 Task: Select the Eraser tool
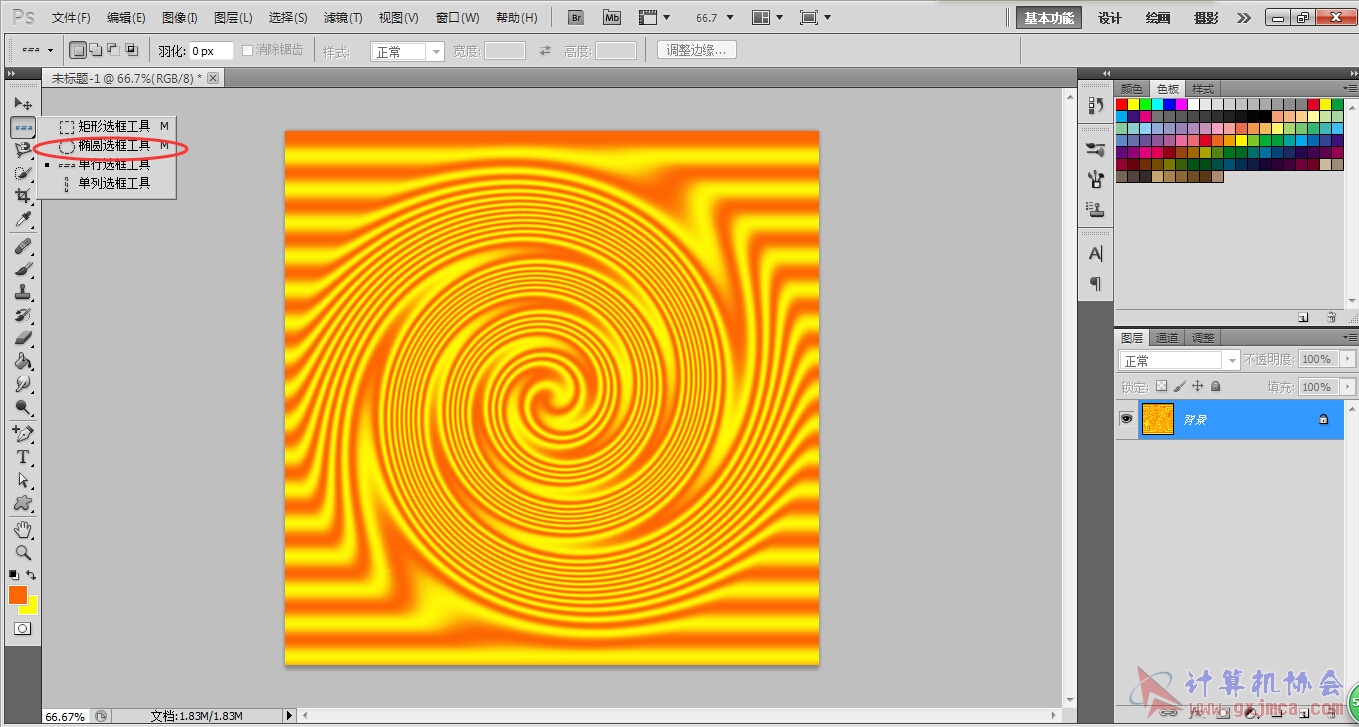coord(23,338)
